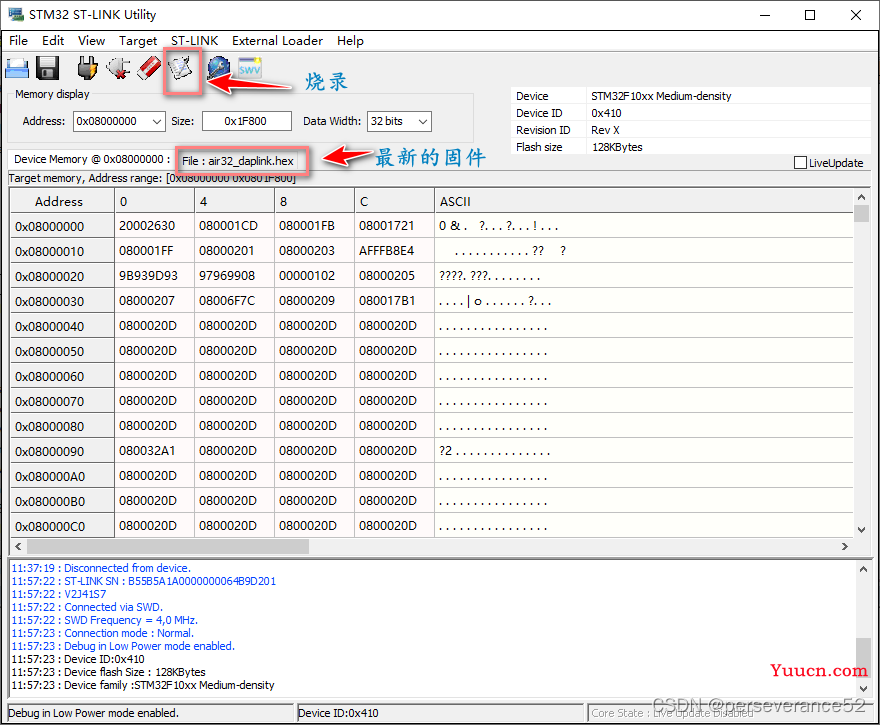Click log line 'Connected via SWD.'

click(x=87, y=607)
